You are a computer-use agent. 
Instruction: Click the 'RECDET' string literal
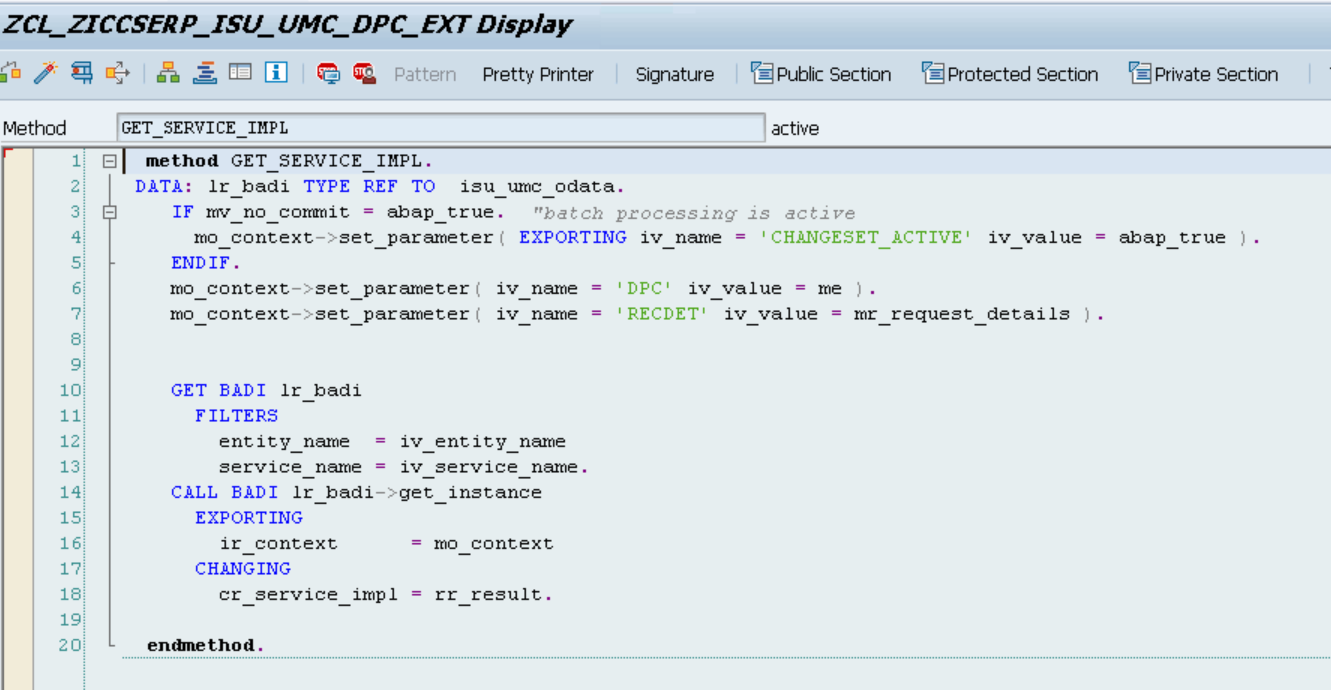coord(663,314)
